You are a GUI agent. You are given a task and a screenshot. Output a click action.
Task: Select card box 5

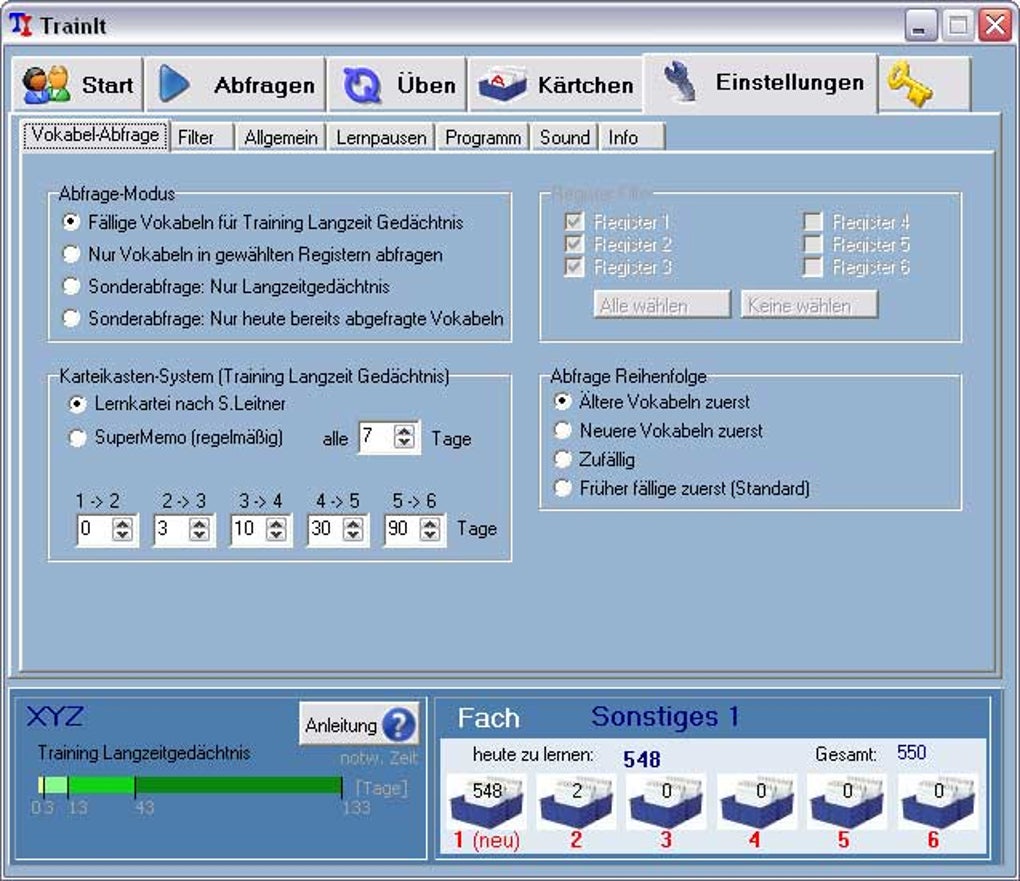click(x=846, y=802)
